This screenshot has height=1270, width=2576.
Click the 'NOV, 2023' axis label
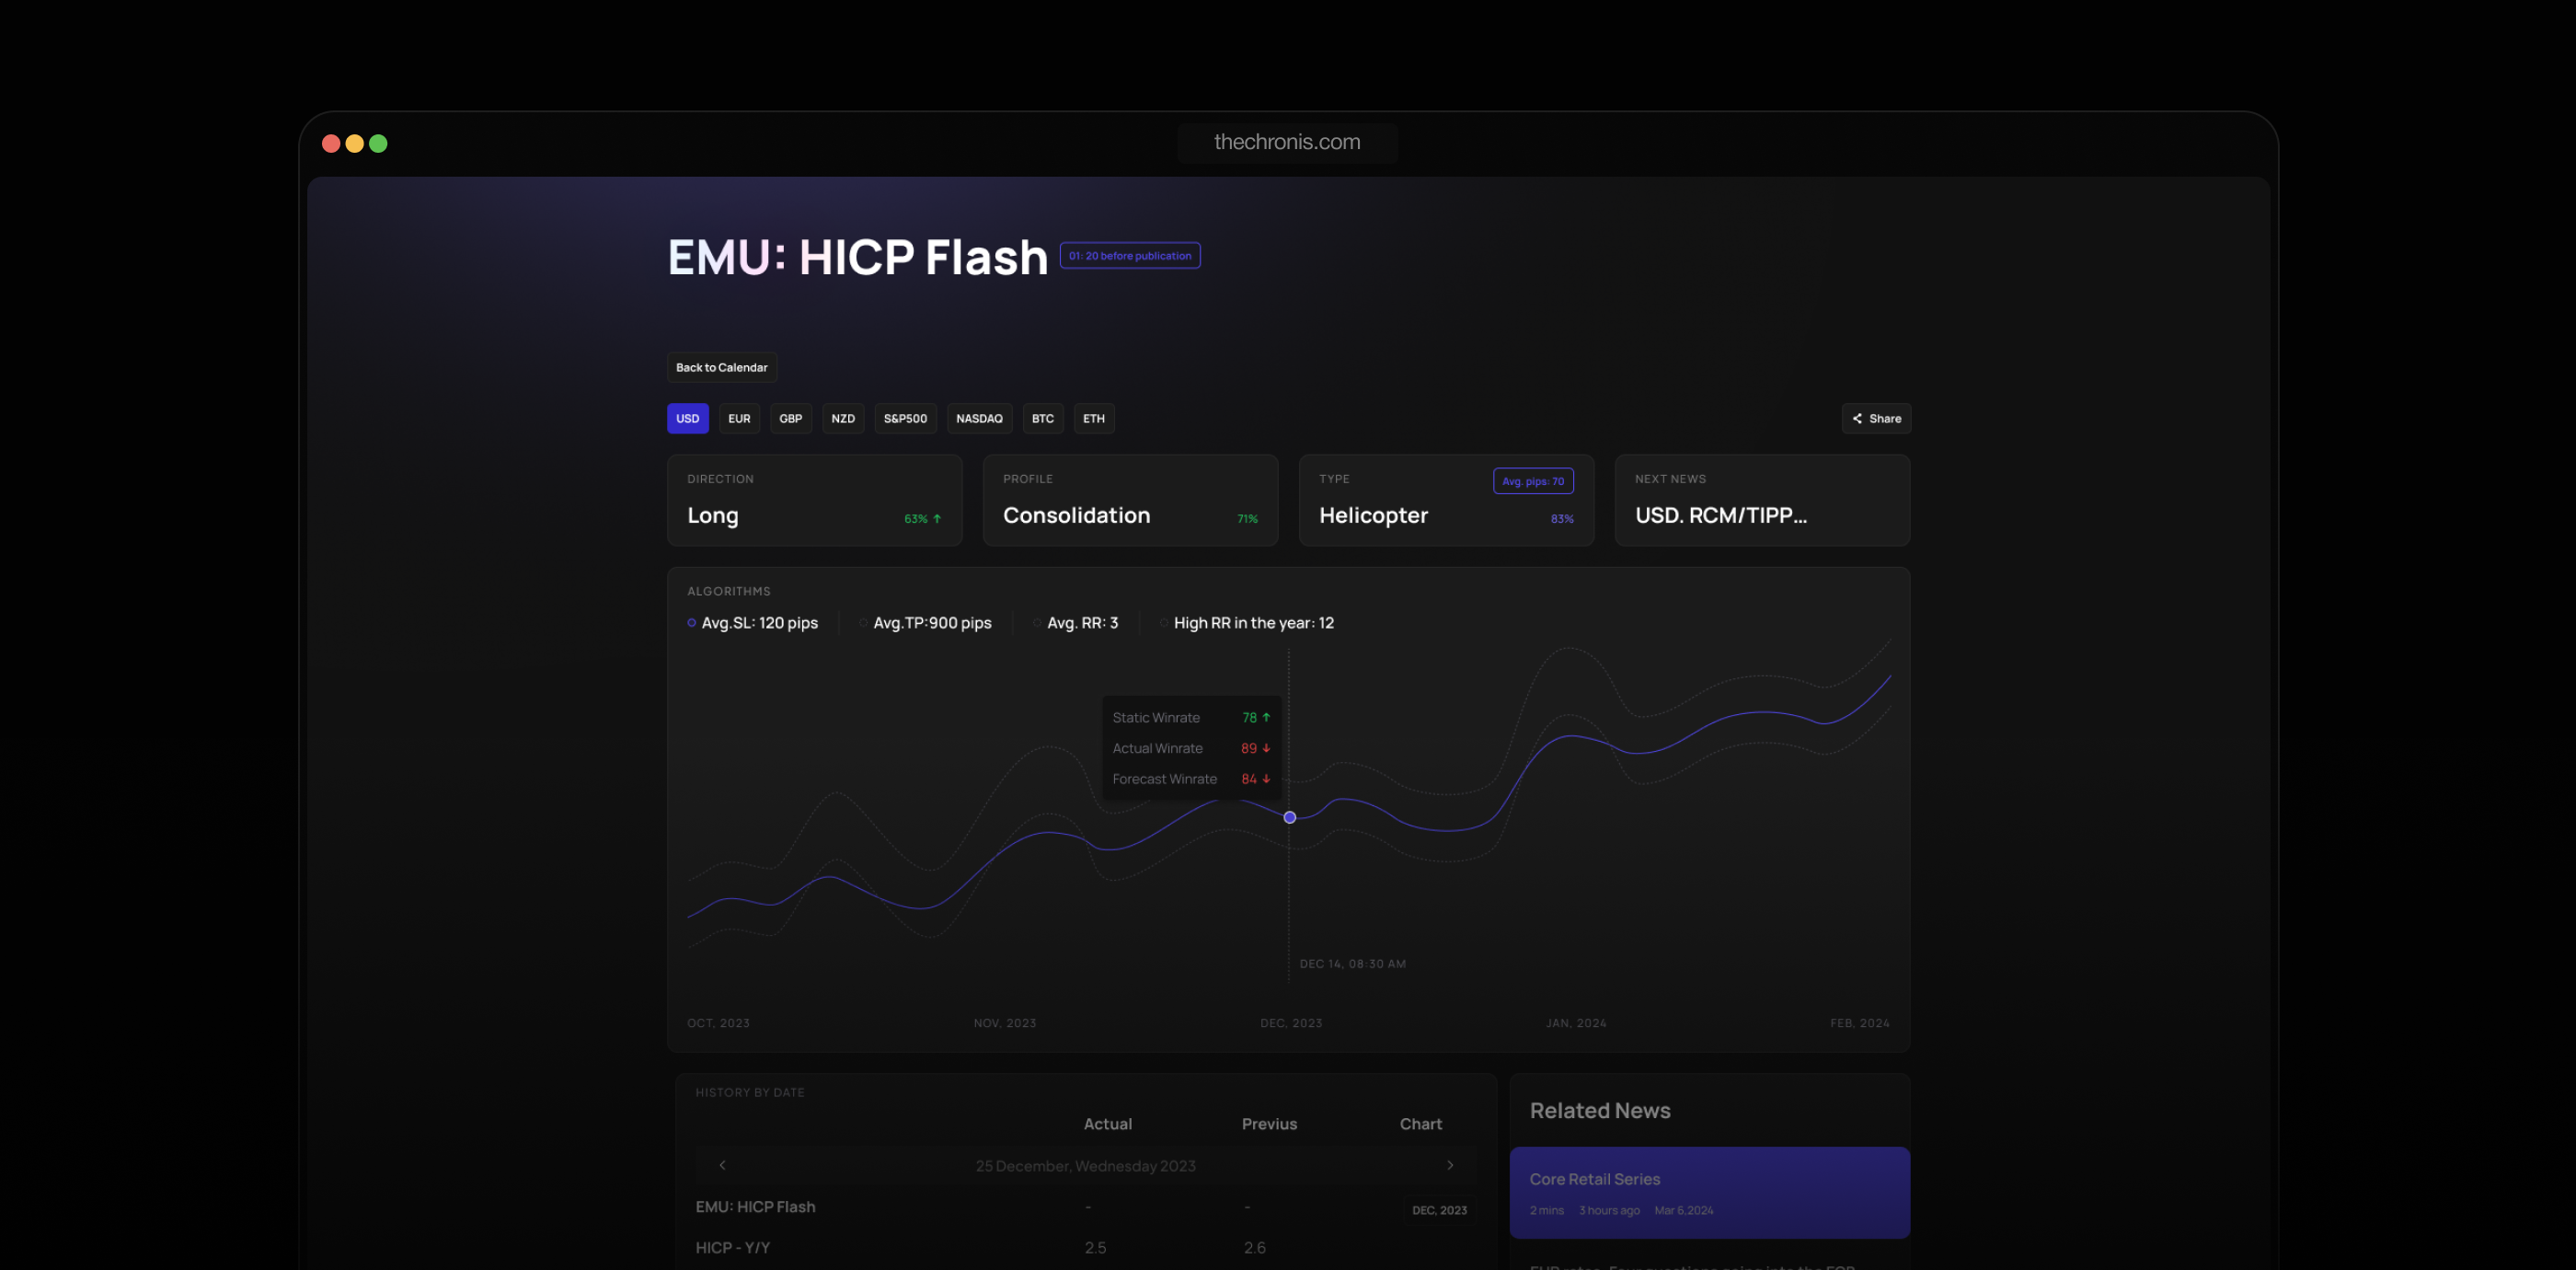(x=1005, y=1023)
